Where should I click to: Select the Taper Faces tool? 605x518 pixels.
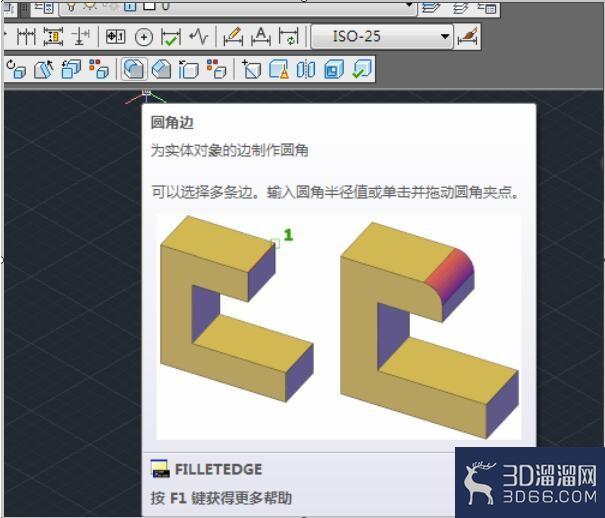(44, 69)
